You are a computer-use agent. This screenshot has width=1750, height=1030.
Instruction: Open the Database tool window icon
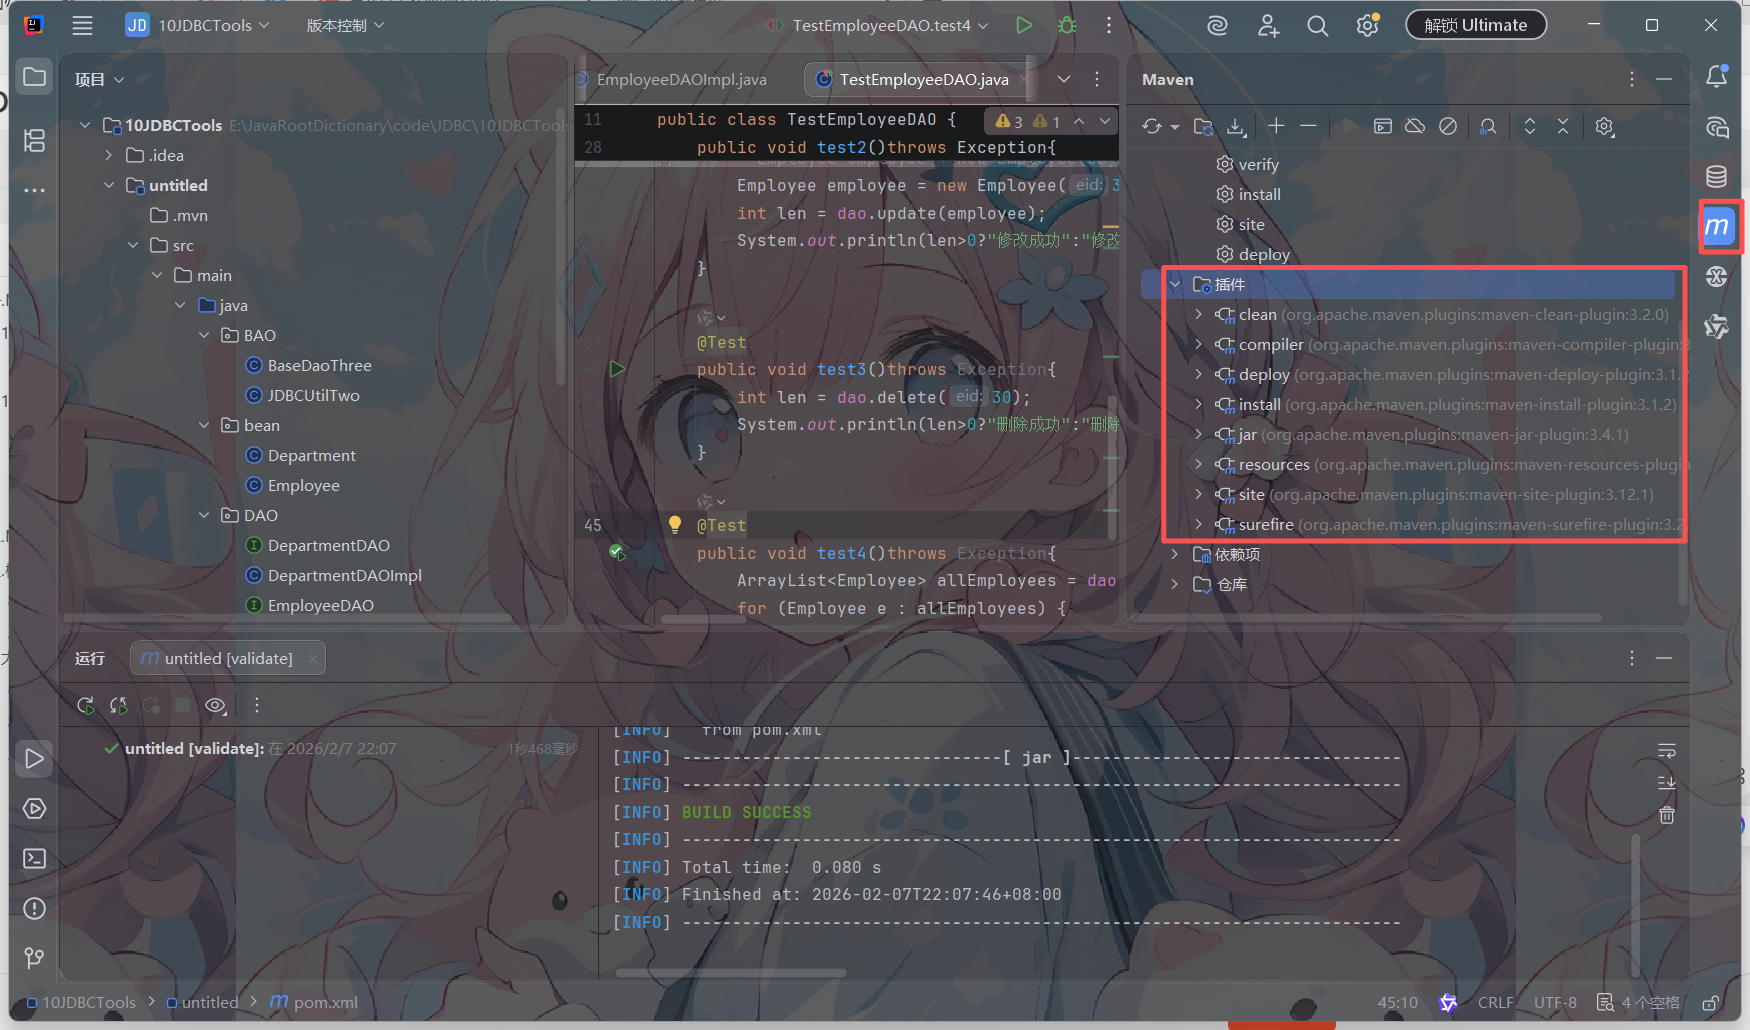click(x=1717, y=177)
